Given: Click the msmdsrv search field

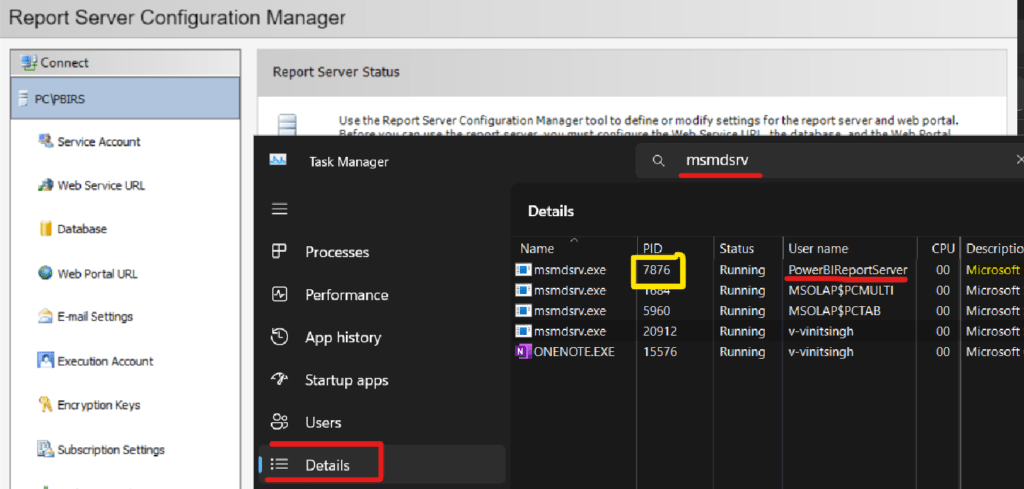Looking at the screenshot, I should 829,161.
